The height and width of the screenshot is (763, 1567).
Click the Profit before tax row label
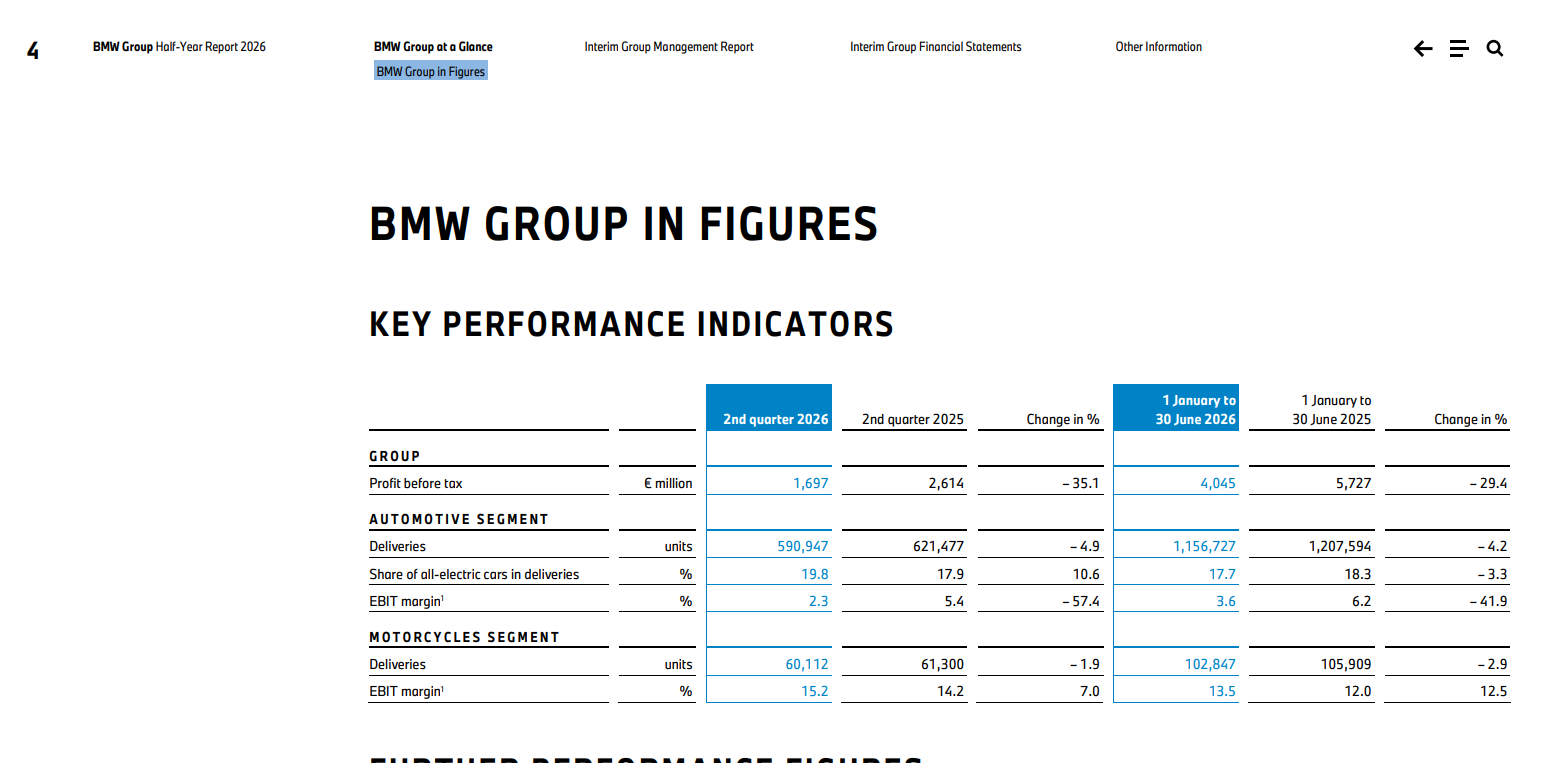point(416,484)
